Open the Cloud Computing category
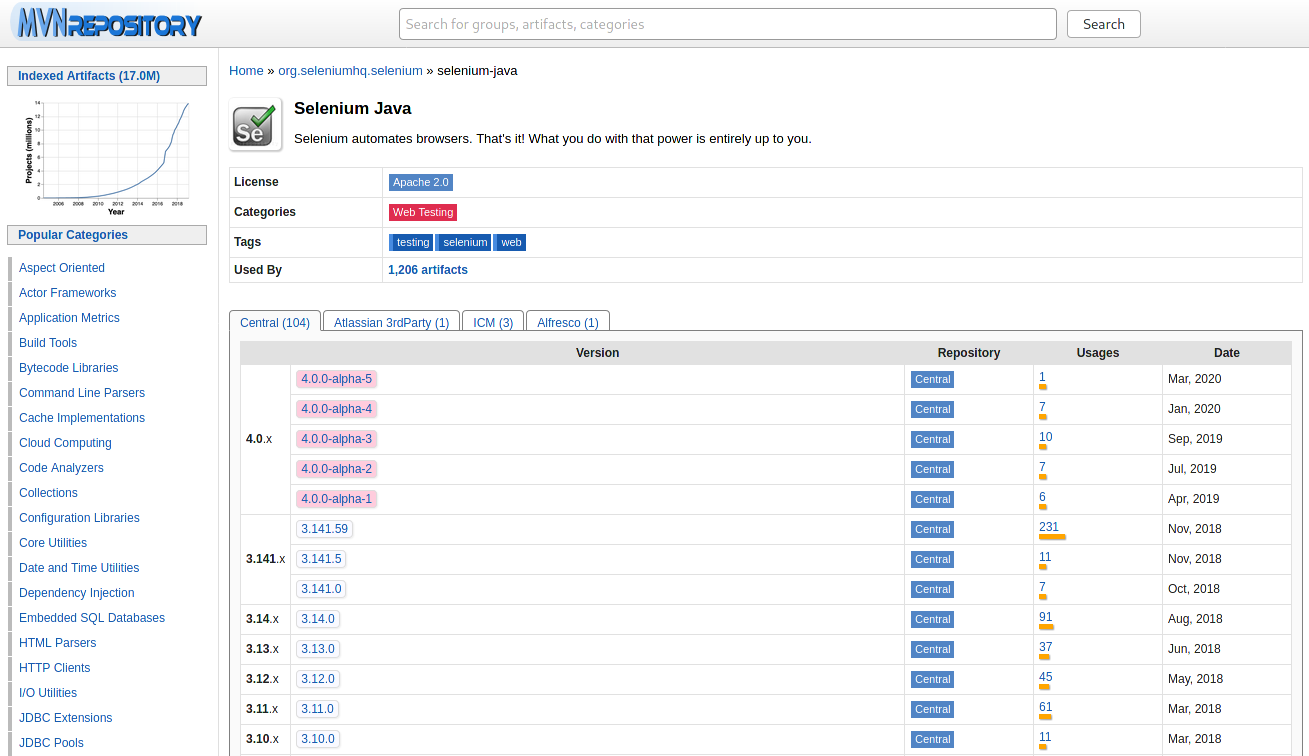Image resolution: width=1309 pixels, height=756 pixels. click(x=65, y=443)
